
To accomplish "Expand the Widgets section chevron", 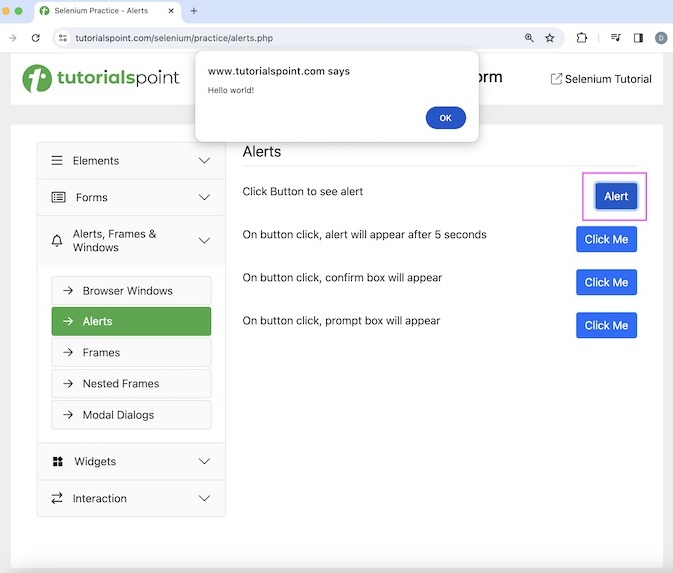I will tap(204, 461).
